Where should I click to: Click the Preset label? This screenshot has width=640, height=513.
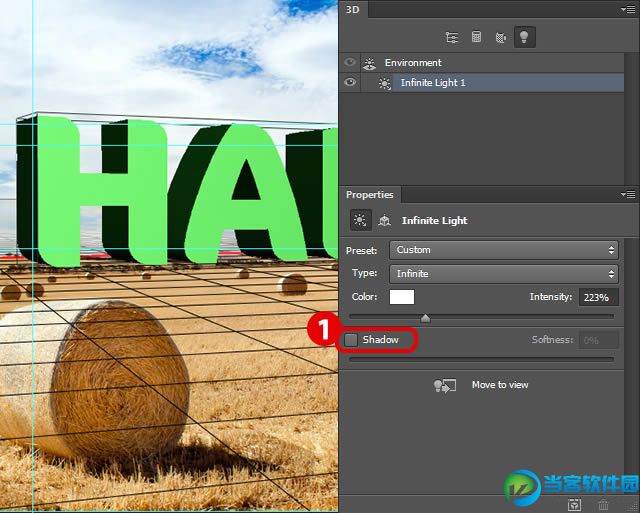pos(362,251)
